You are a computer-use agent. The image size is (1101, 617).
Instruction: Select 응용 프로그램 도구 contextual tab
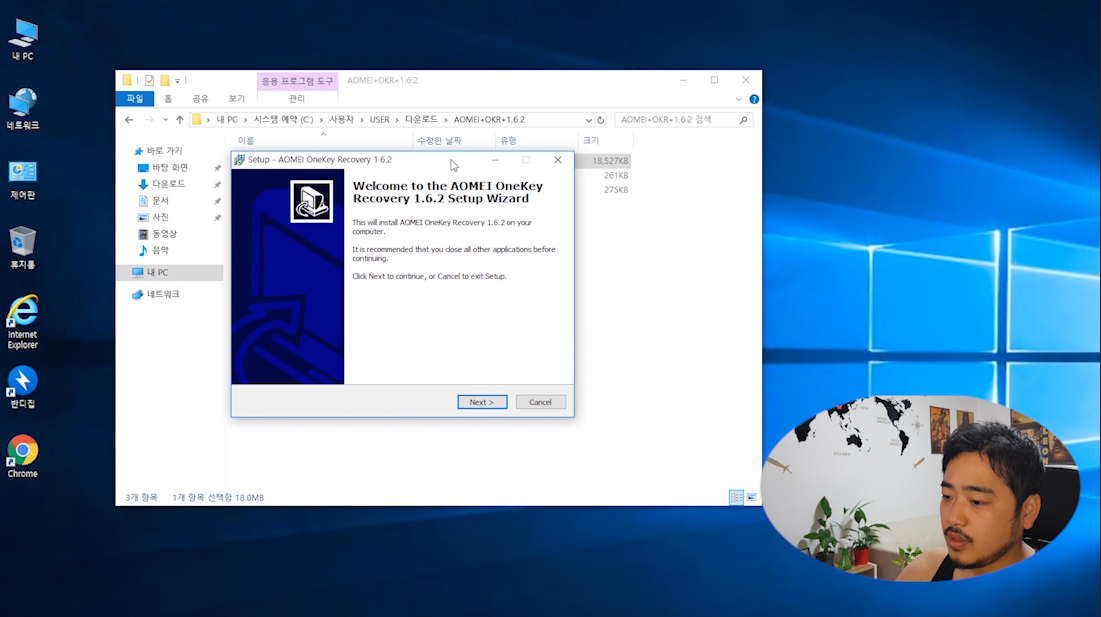pyautogui.click(x=298, y=81)
